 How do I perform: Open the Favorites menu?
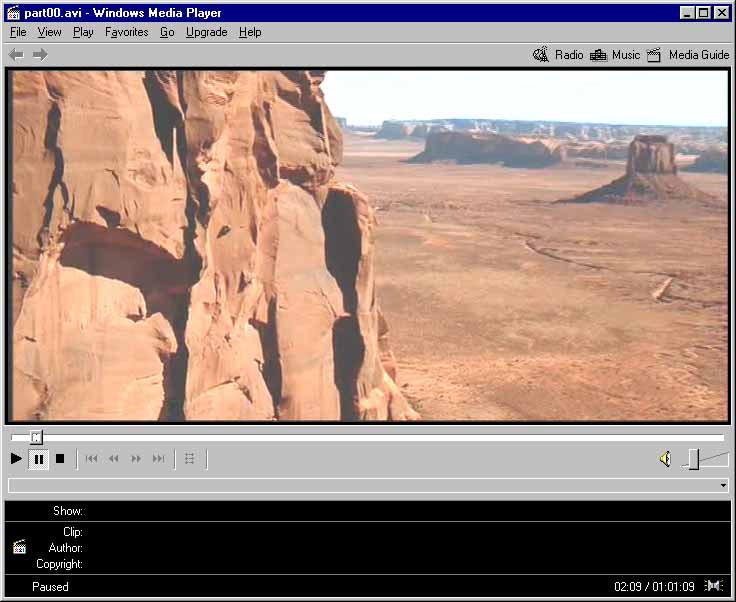tap(126, 32)
